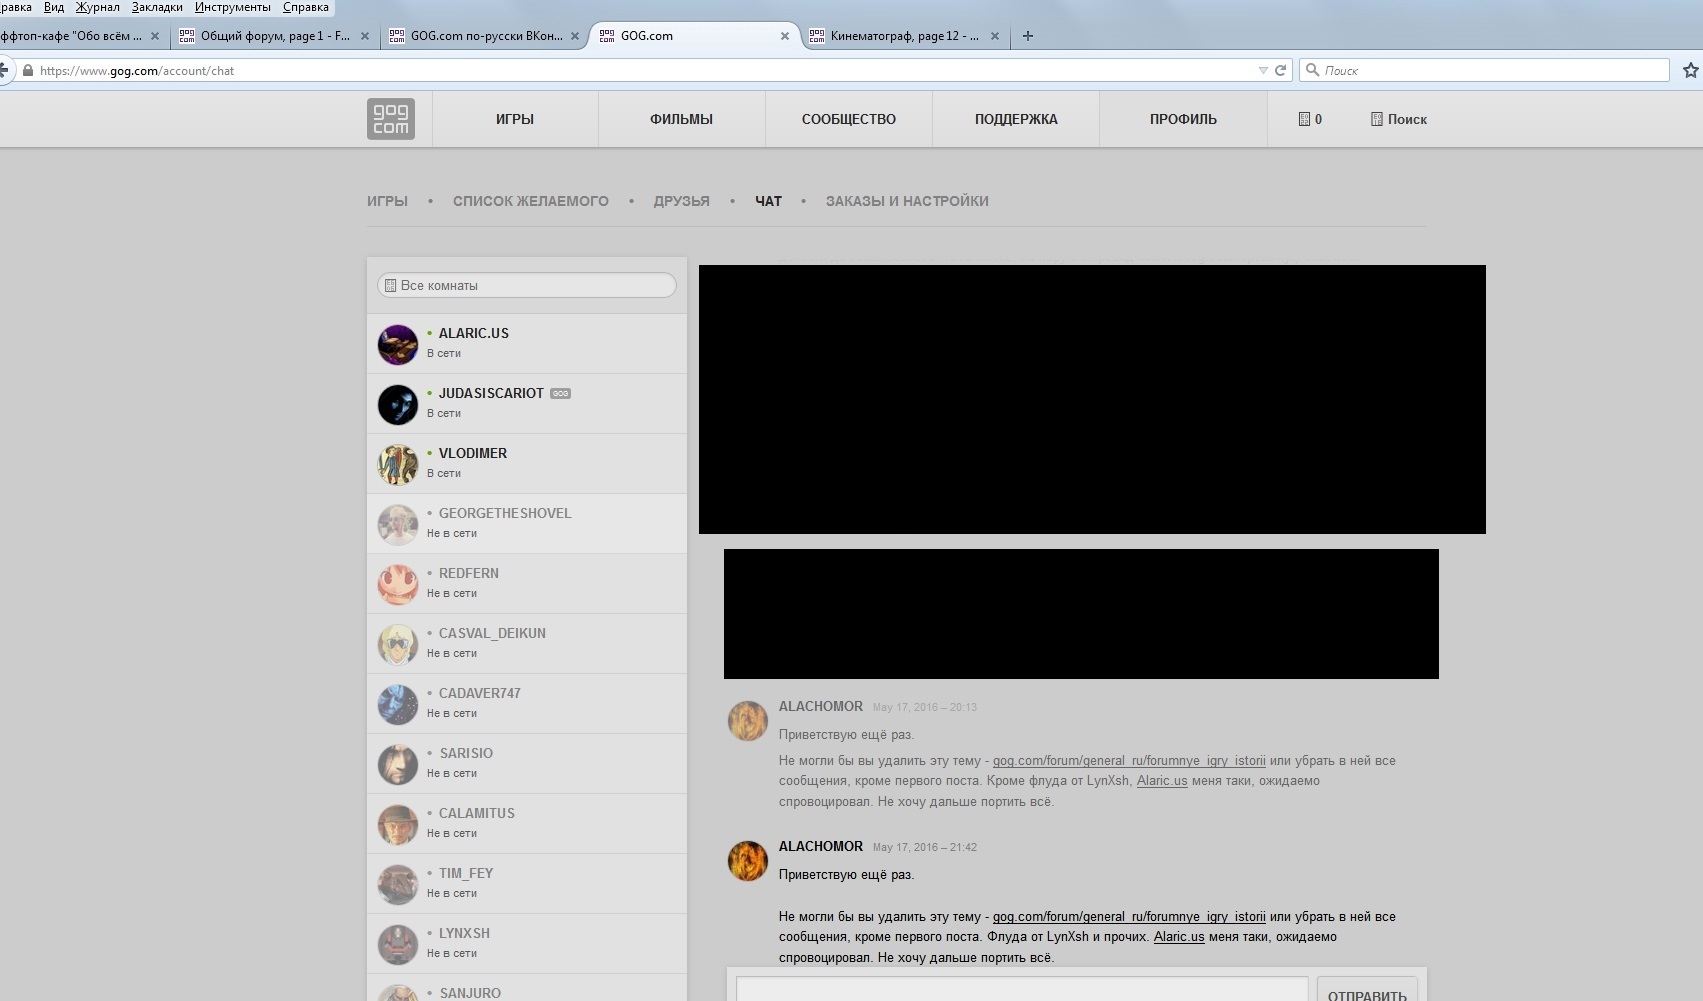
Task: Open the shopping cart icon showing 0
Action: pos(1310,119)
